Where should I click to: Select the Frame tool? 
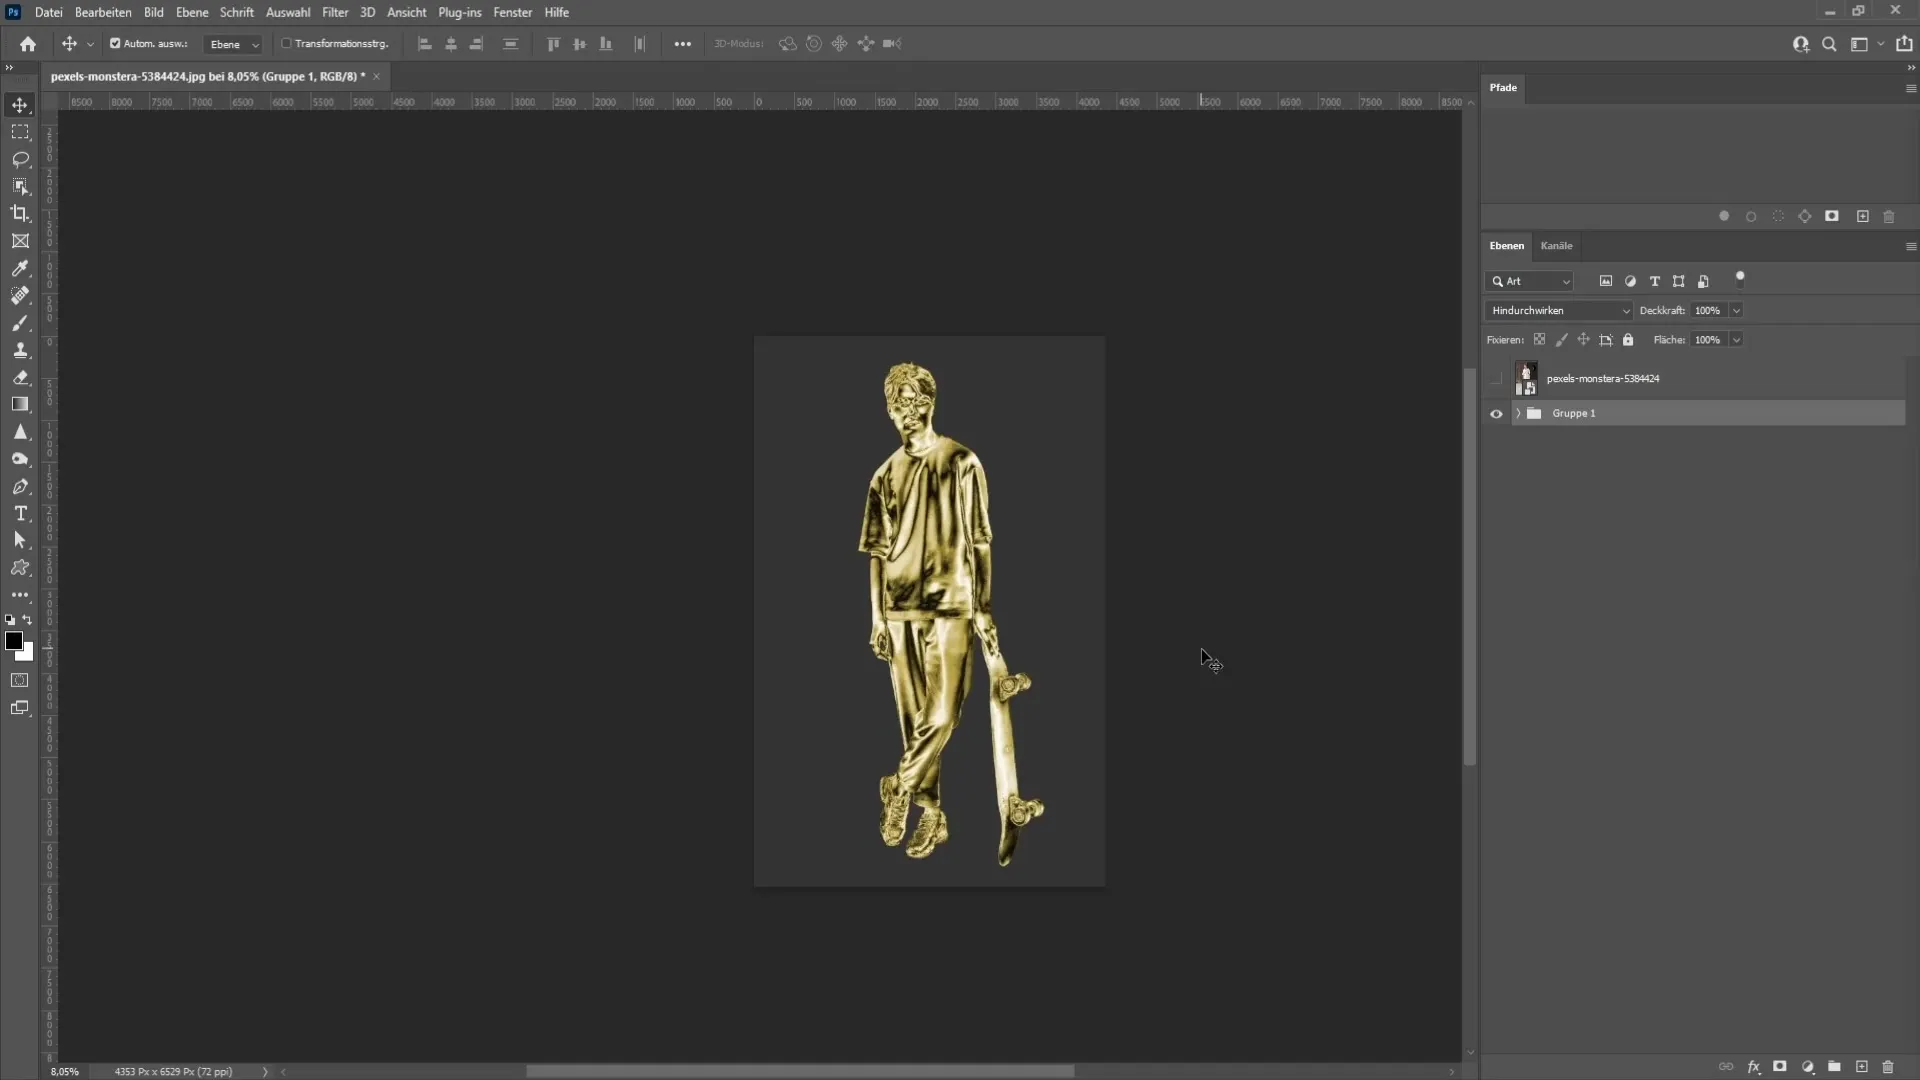[x=20, y=241]
